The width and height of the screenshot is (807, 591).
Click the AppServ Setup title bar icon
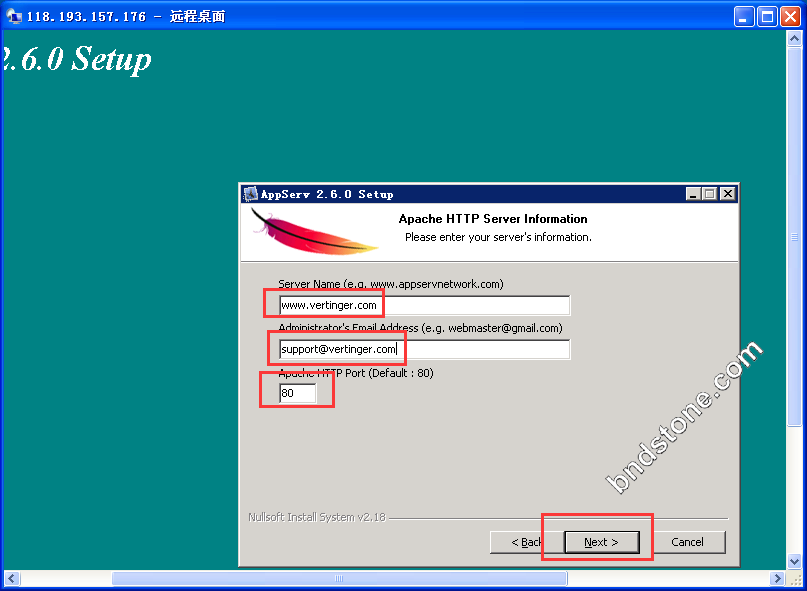(x=251, y=194)
